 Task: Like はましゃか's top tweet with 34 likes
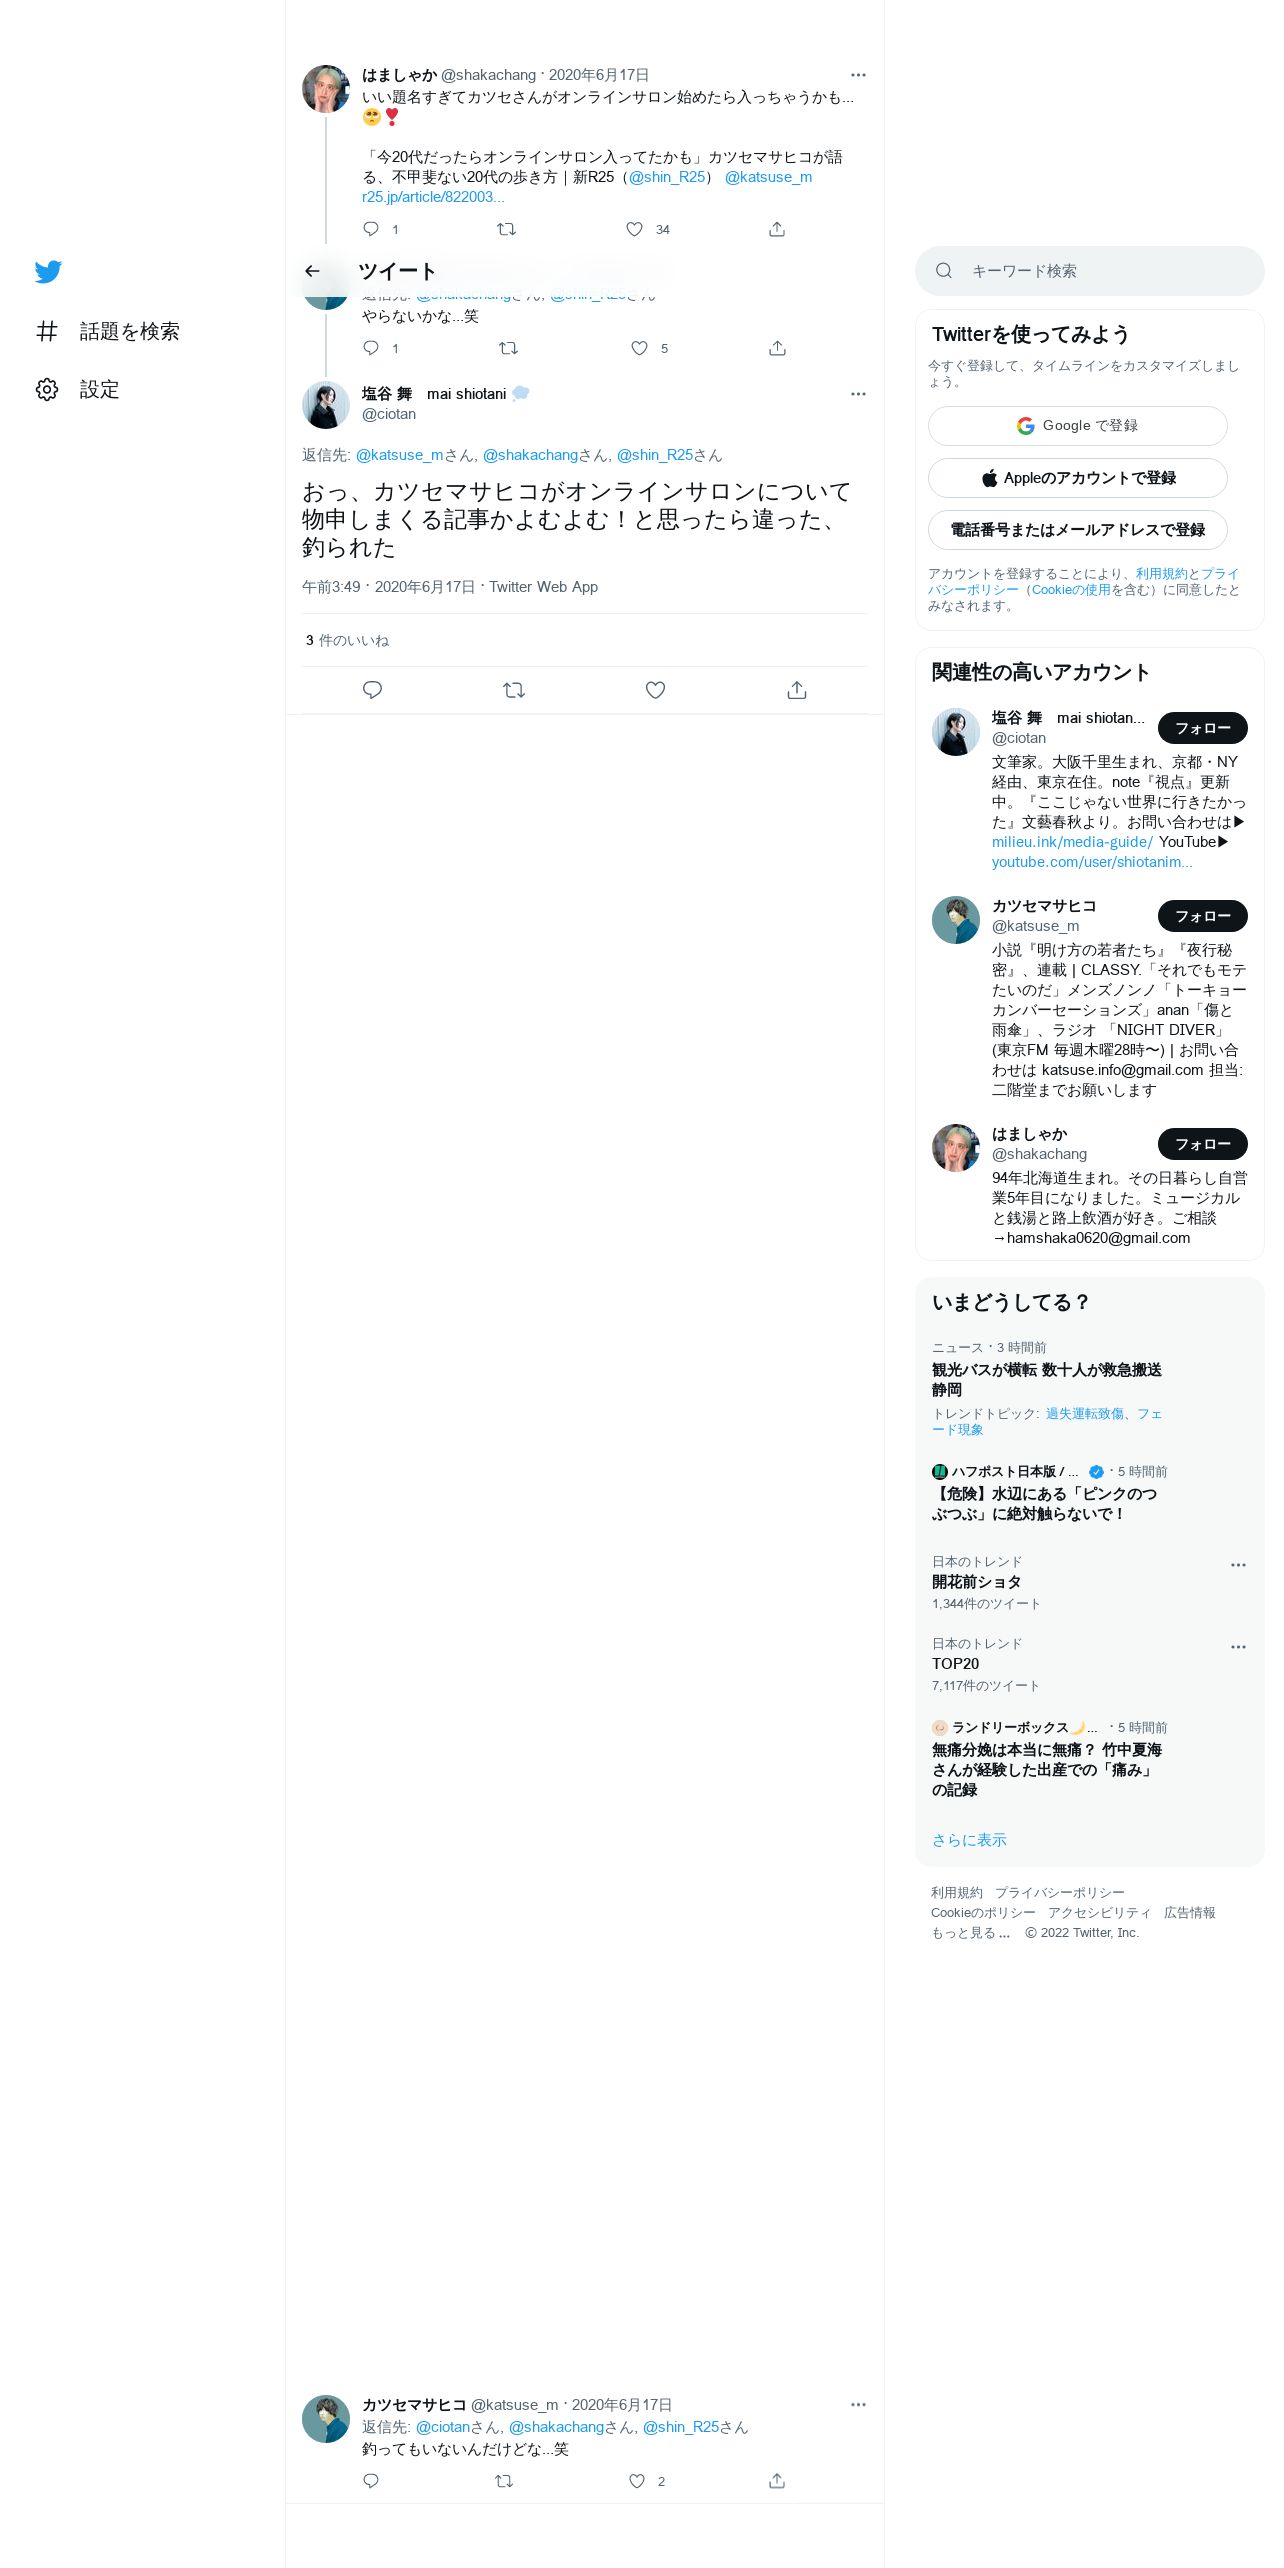[634, 229]
